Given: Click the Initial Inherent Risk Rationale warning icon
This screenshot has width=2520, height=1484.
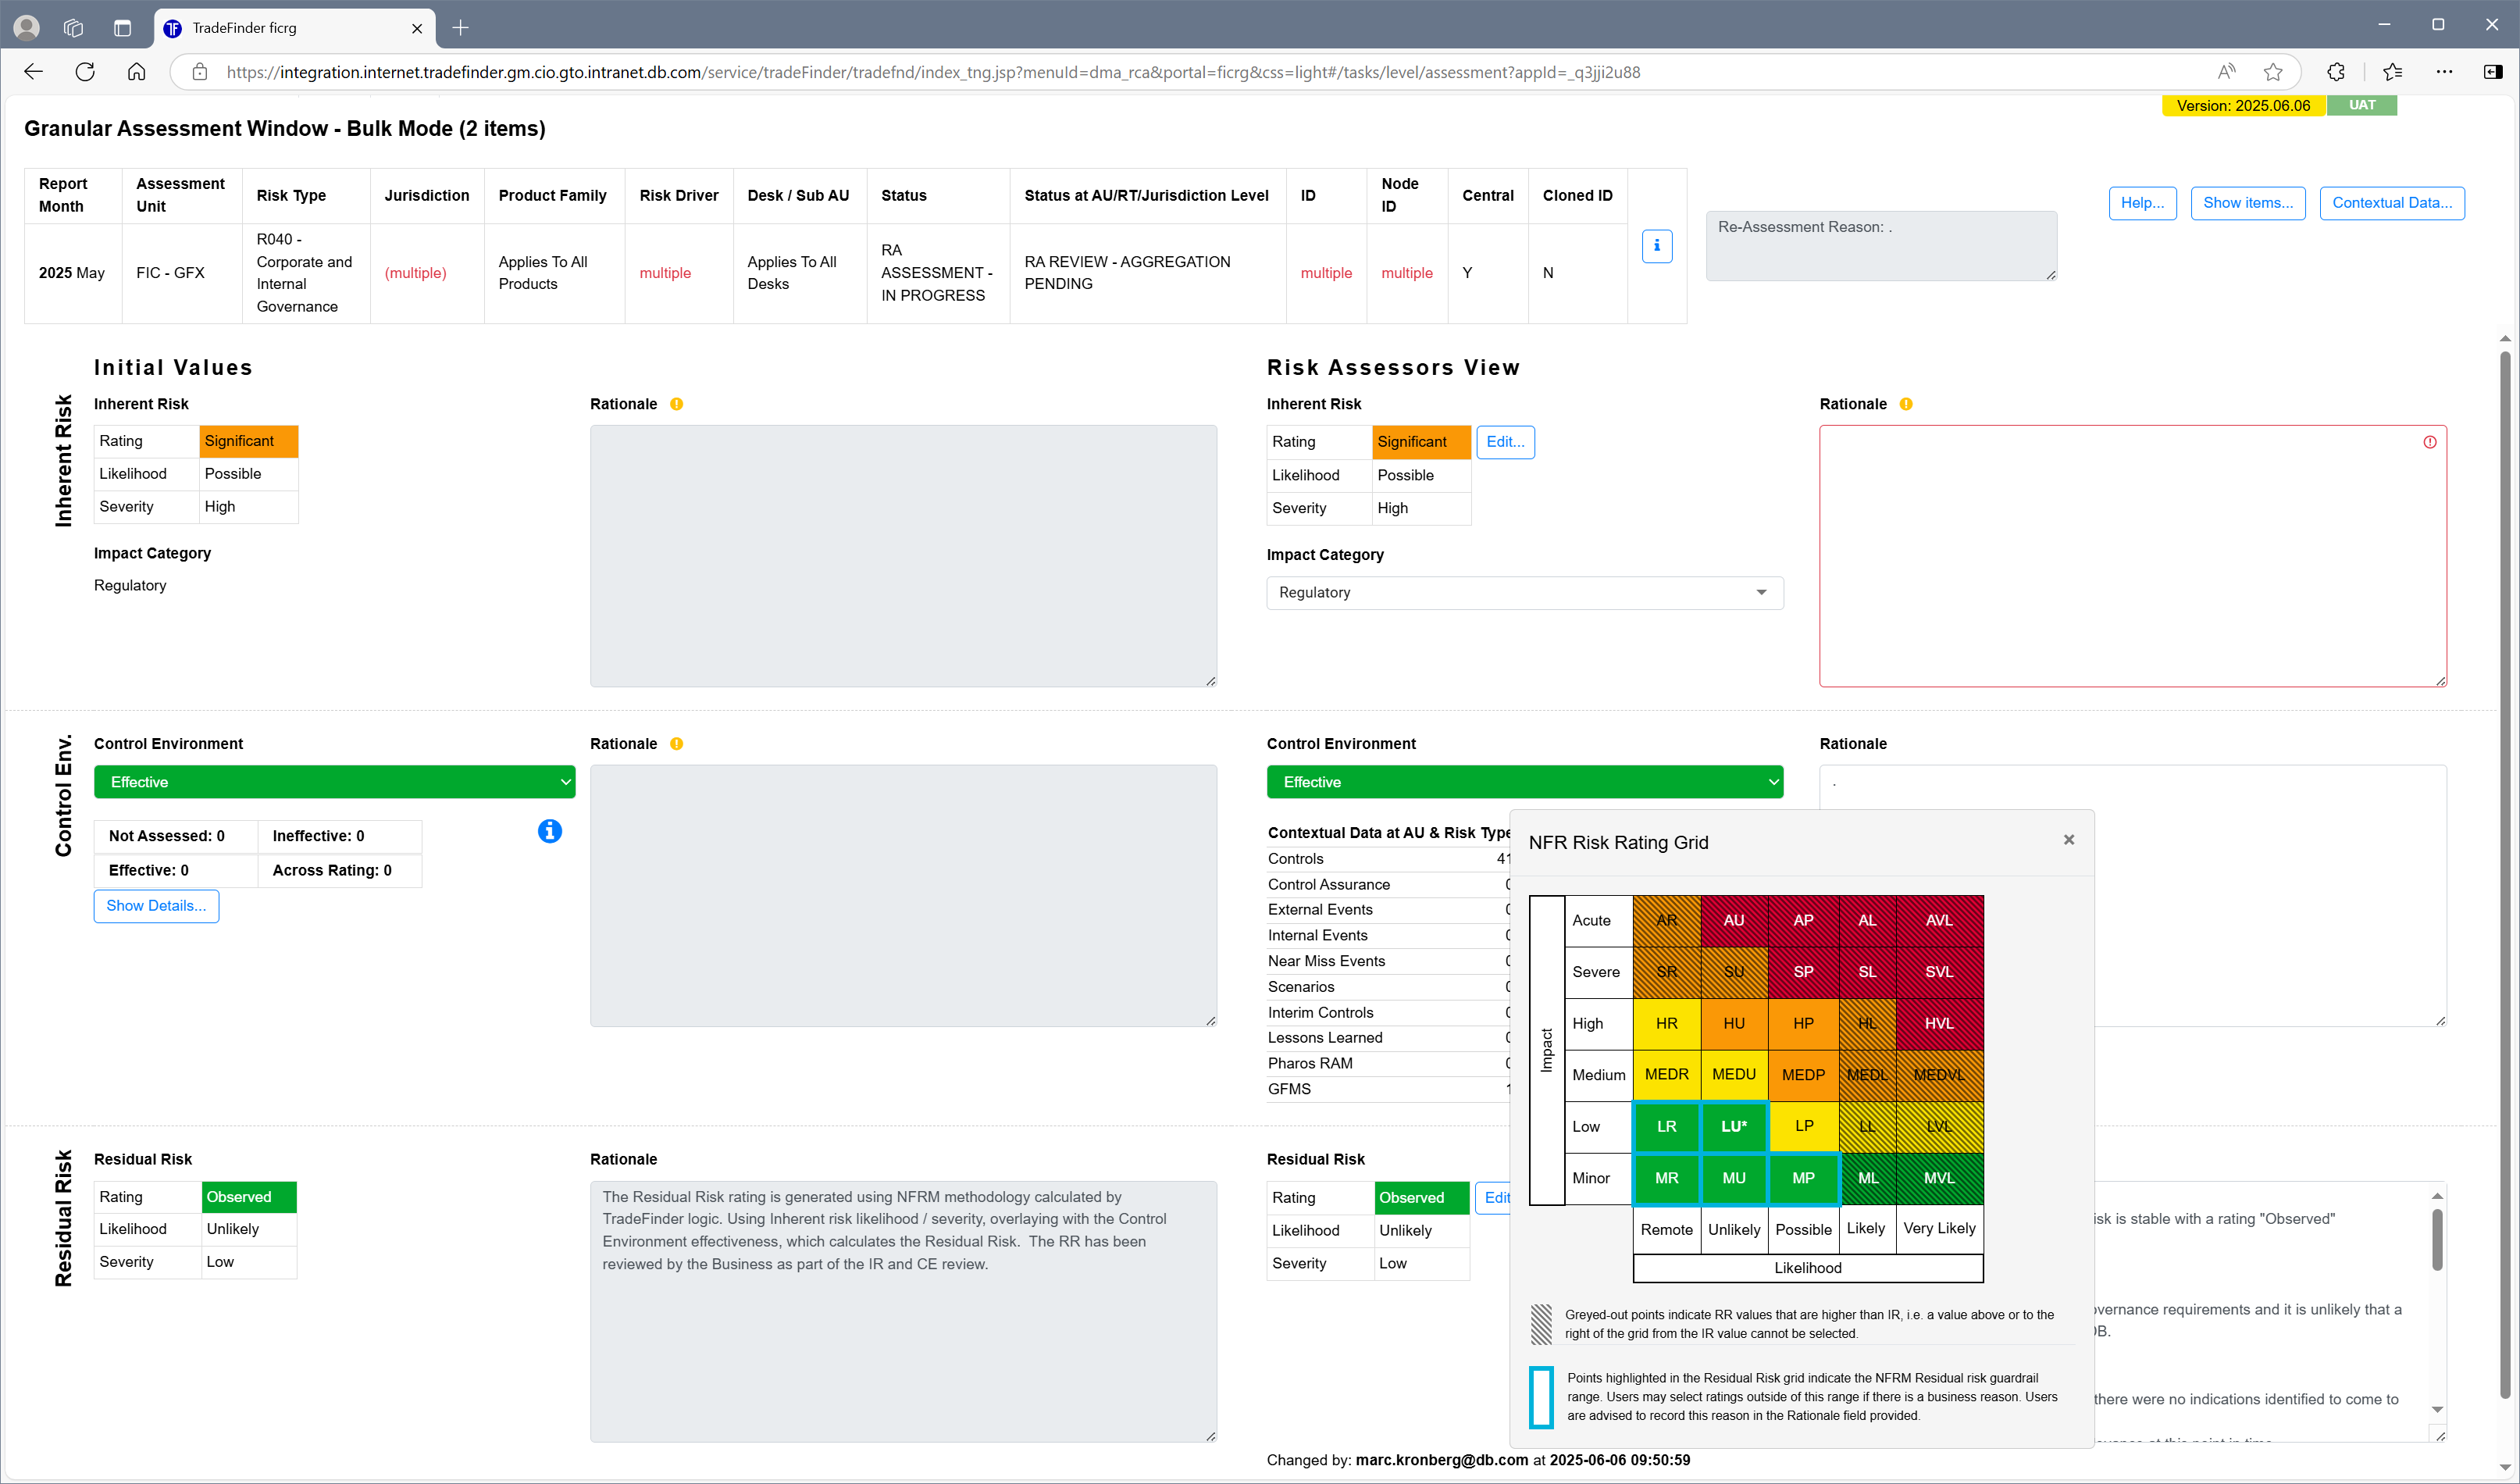Looking at the screenshot, I should point(677,404).
